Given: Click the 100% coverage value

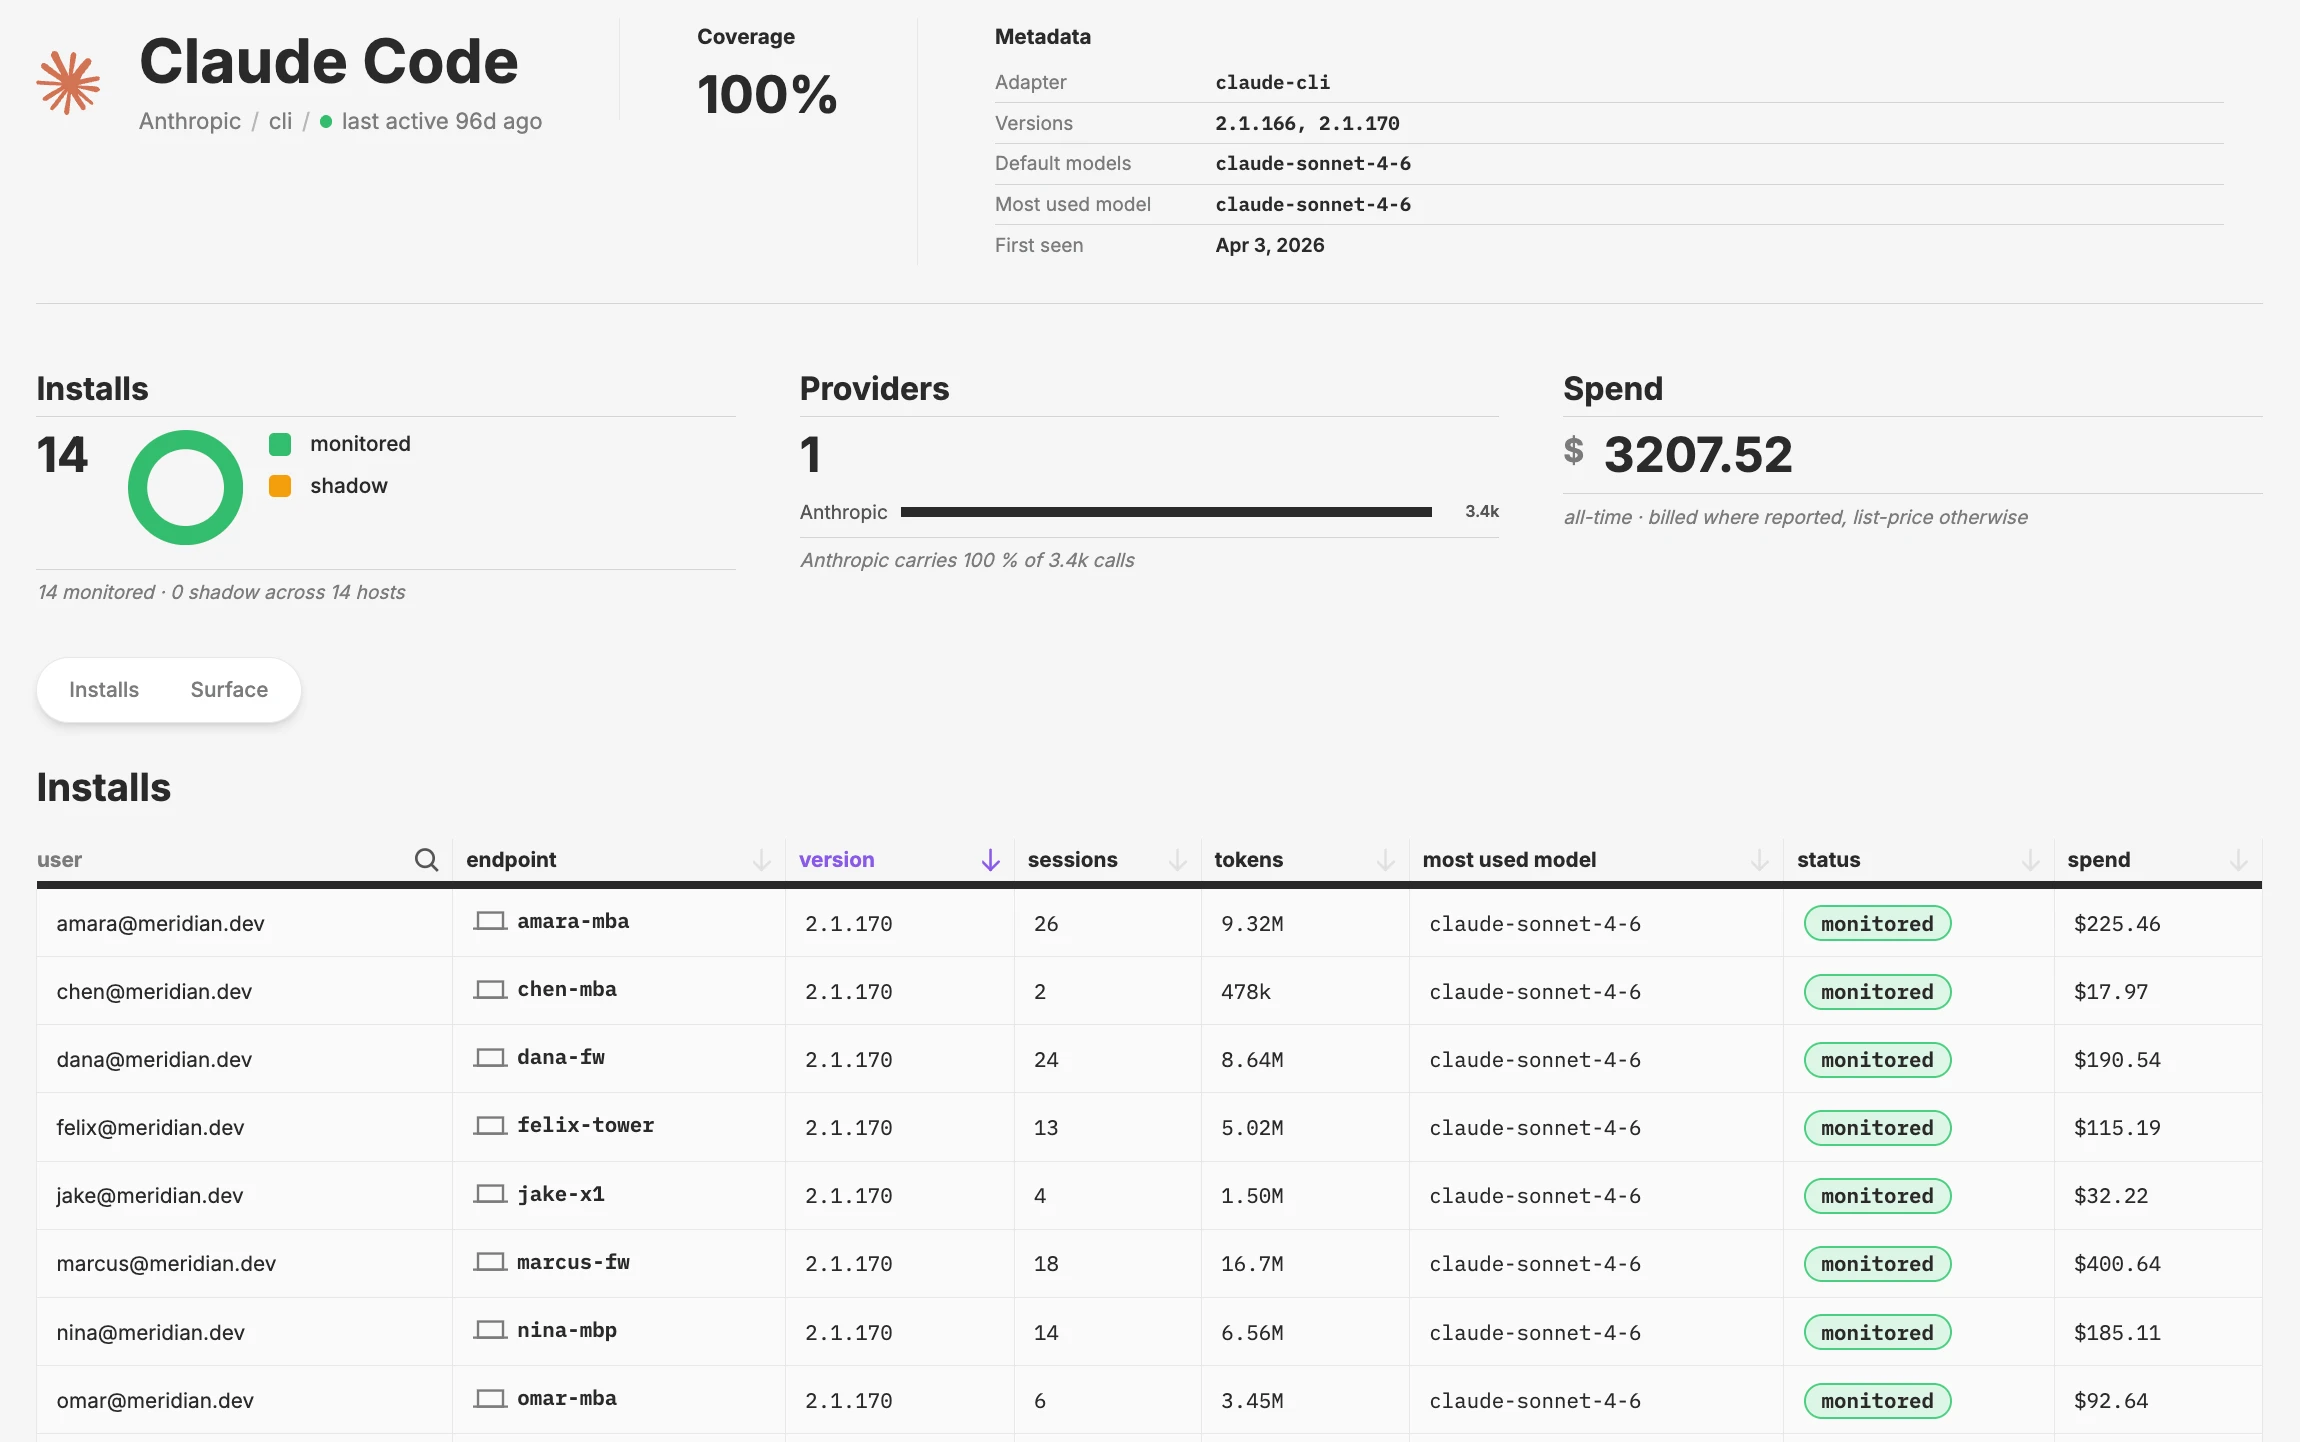Looking at the screenshot, I should pos(767,95).
